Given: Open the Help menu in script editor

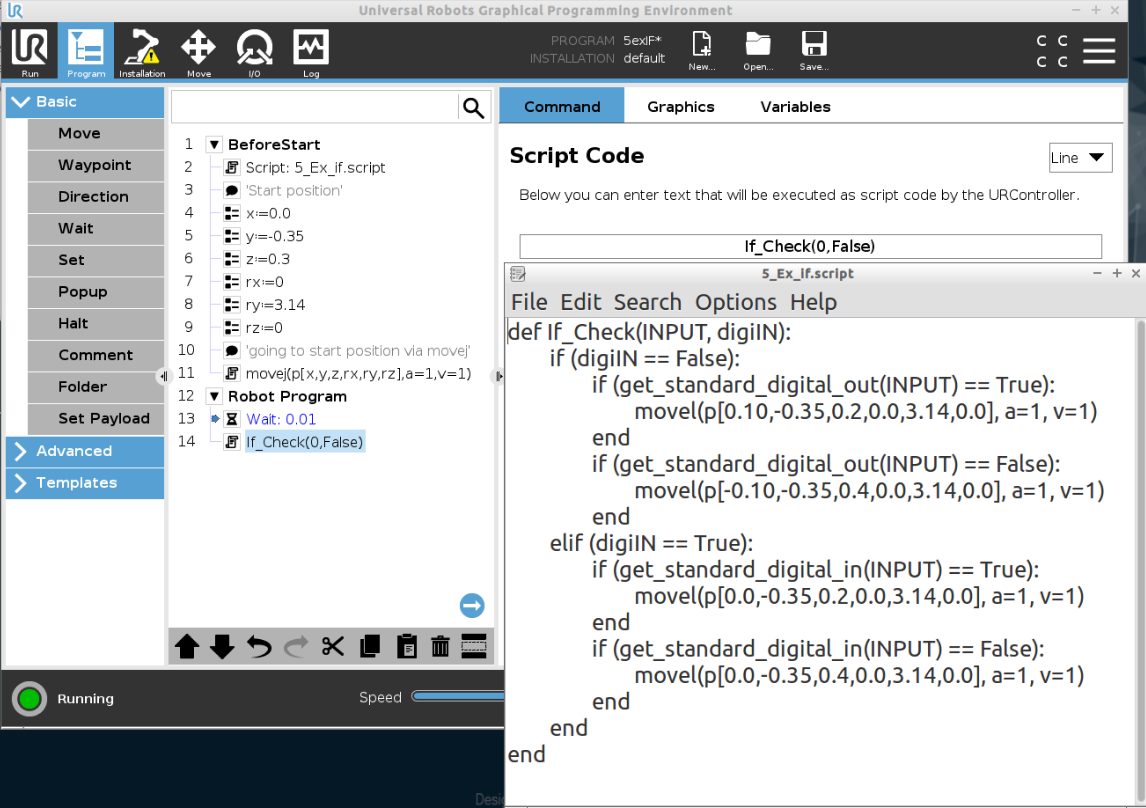Looking at the screenshot, I should pyautogui.click(x=813, y=302).
